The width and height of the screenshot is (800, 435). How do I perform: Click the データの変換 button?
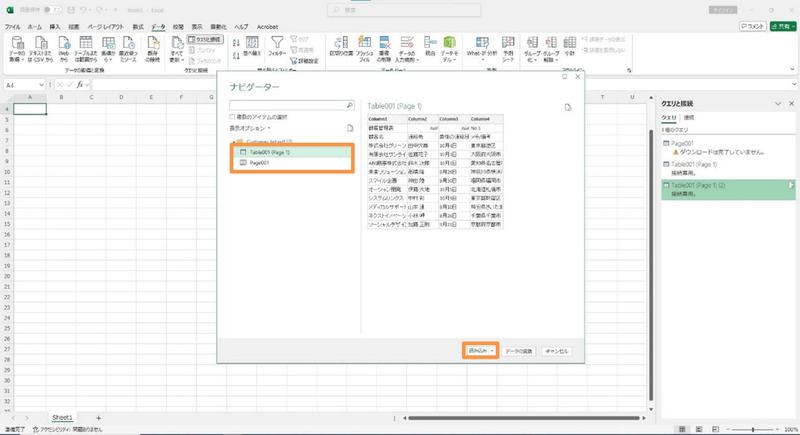point(518,351)
